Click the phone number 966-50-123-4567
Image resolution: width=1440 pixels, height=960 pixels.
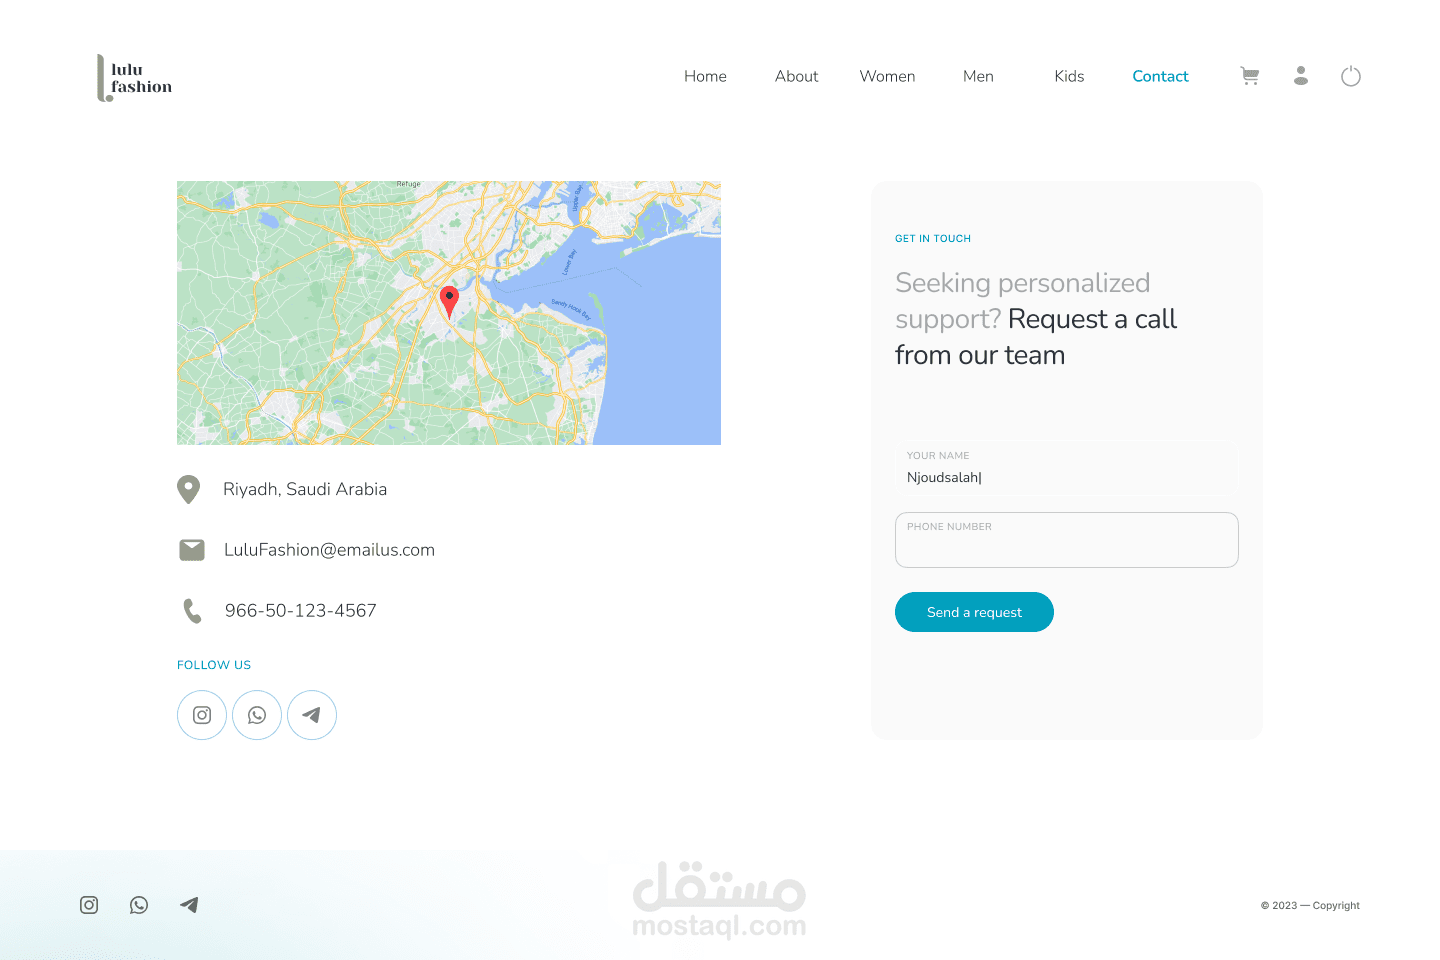[301, 611]
